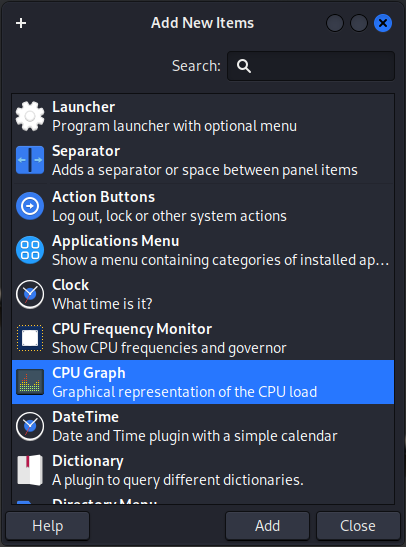406x547 pixels.
Task: Open the Help button
Action: 47,526
